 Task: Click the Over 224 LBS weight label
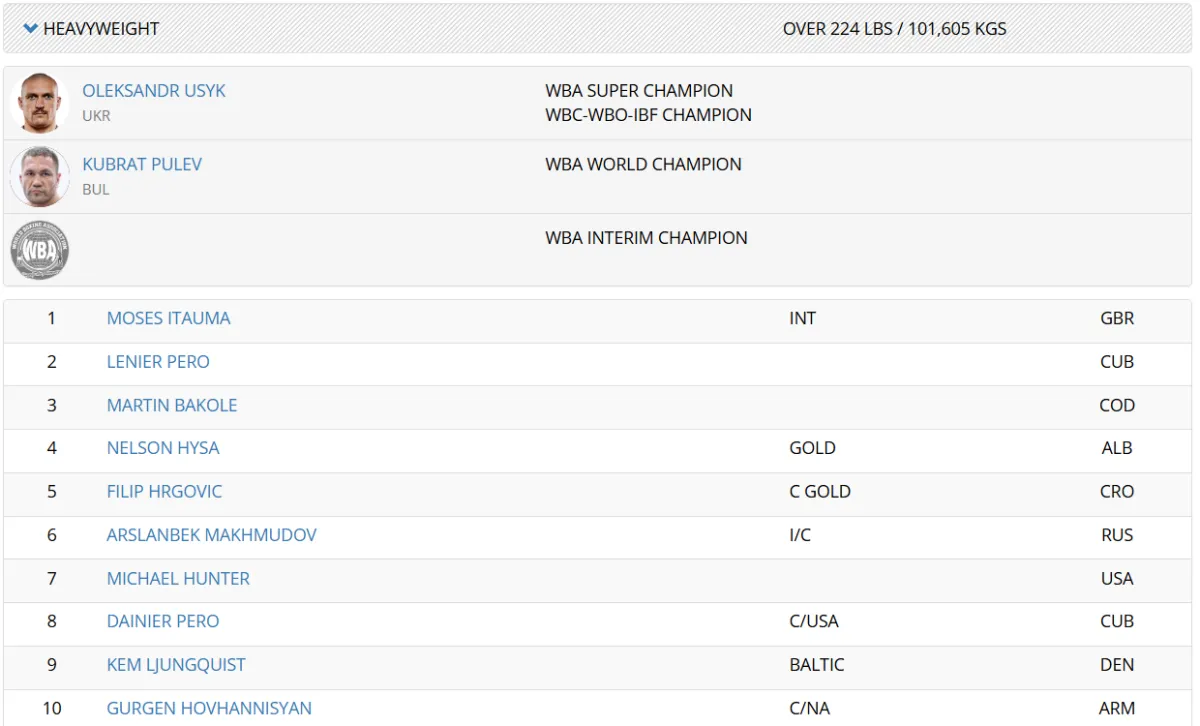pyautogui.click(x=894, y=29)
